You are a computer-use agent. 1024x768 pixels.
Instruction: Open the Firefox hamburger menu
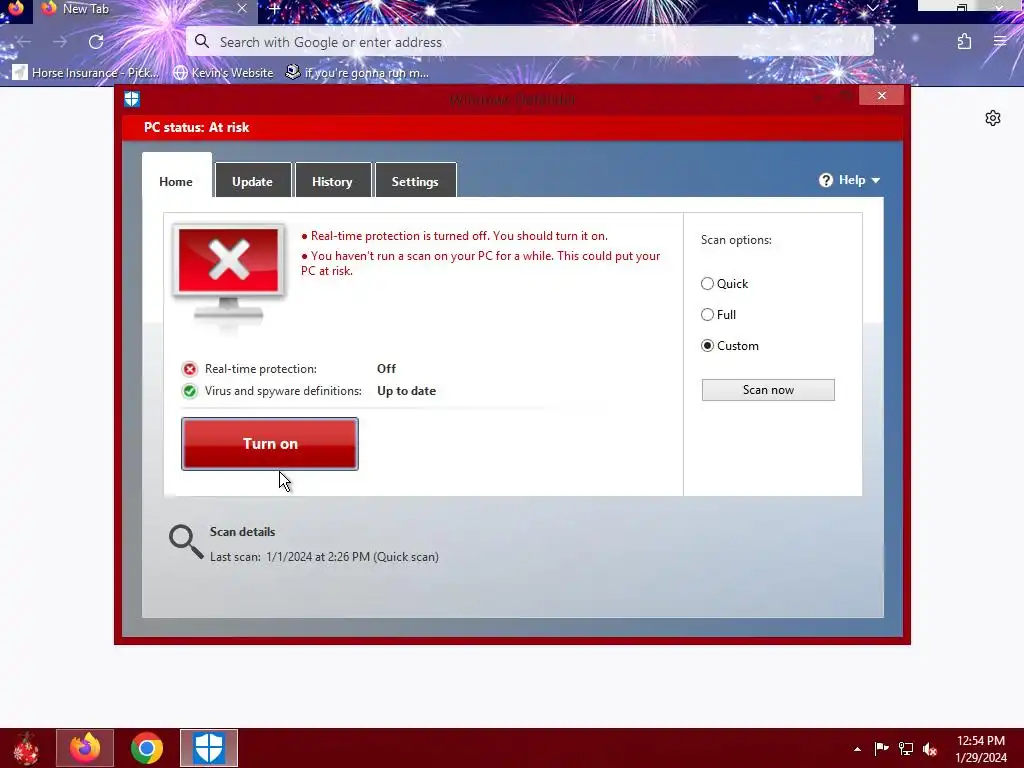point(1000,42)
